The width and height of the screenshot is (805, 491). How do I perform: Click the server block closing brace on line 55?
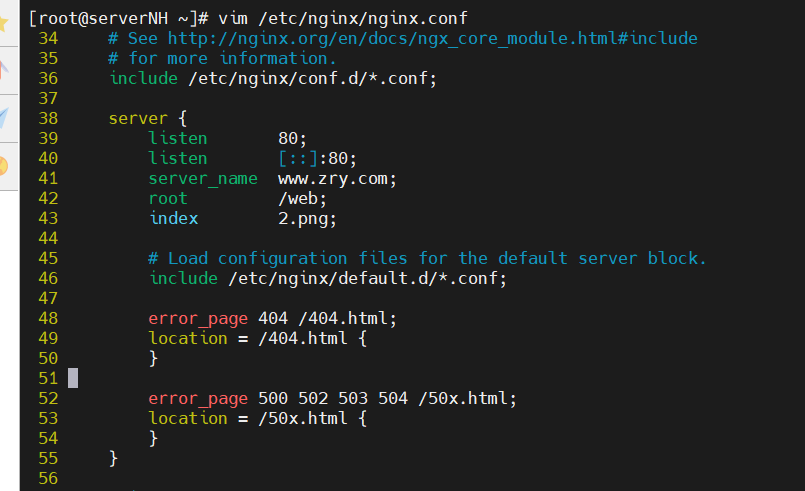pyautogui.click(x=113, y=459)
